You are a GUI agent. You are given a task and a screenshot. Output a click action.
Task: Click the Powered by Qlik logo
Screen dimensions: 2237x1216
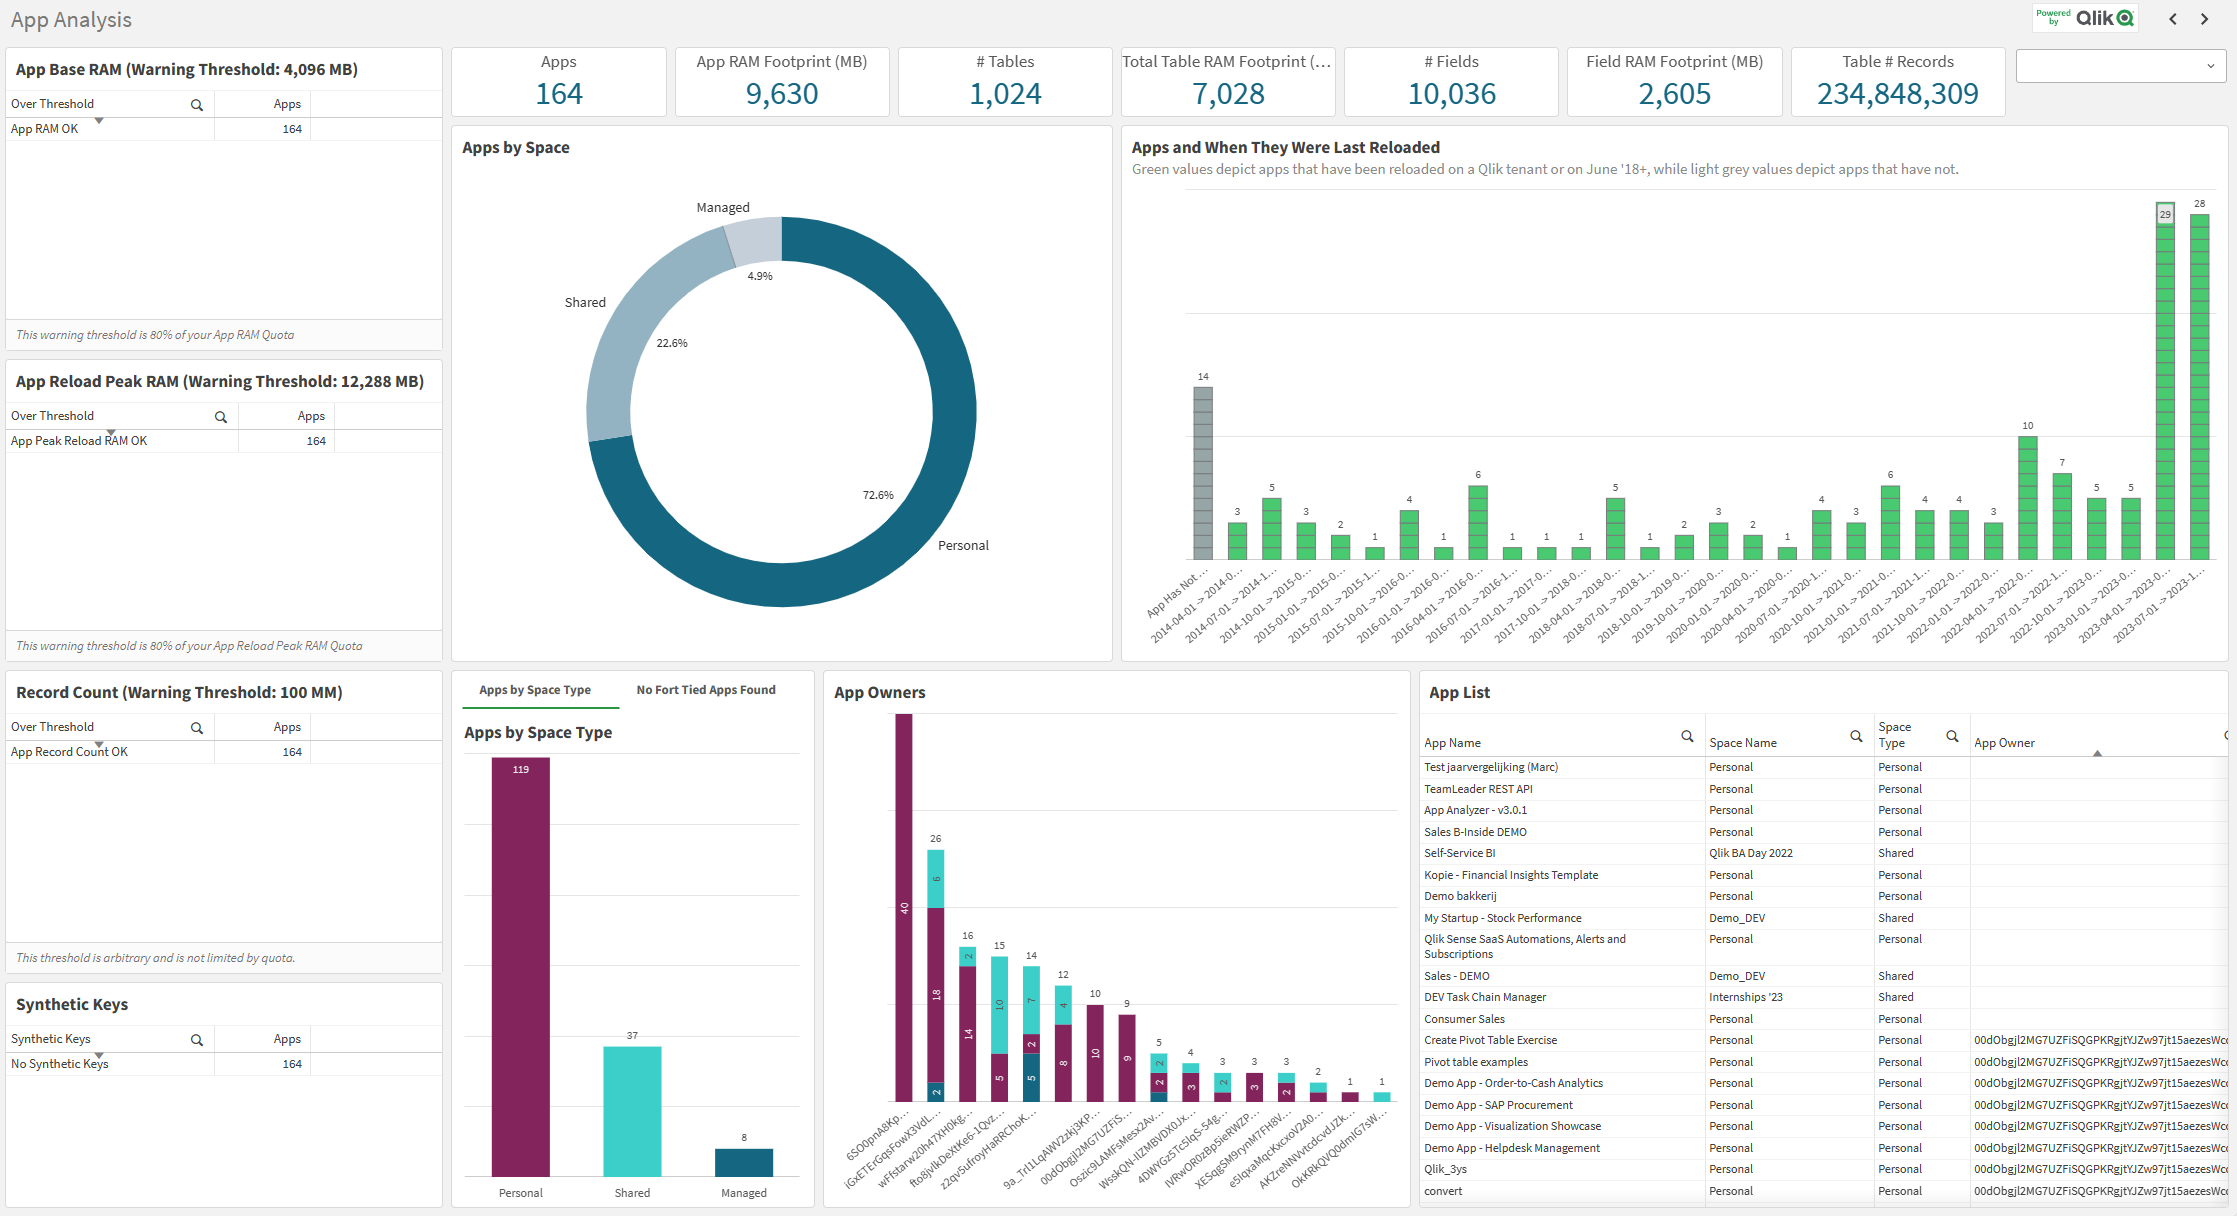coord(2085,18)
